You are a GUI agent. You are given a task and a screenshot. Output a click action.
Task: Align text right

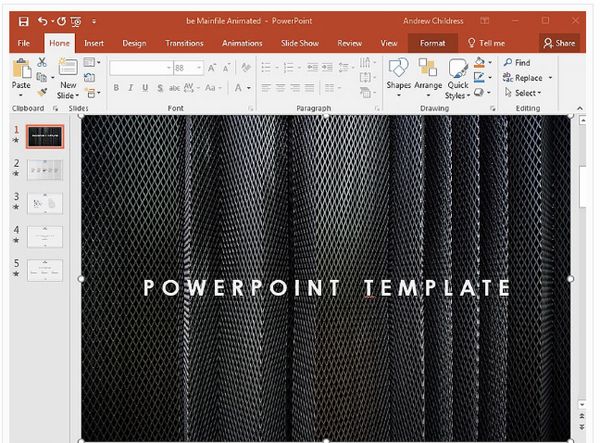coord(295,88)
